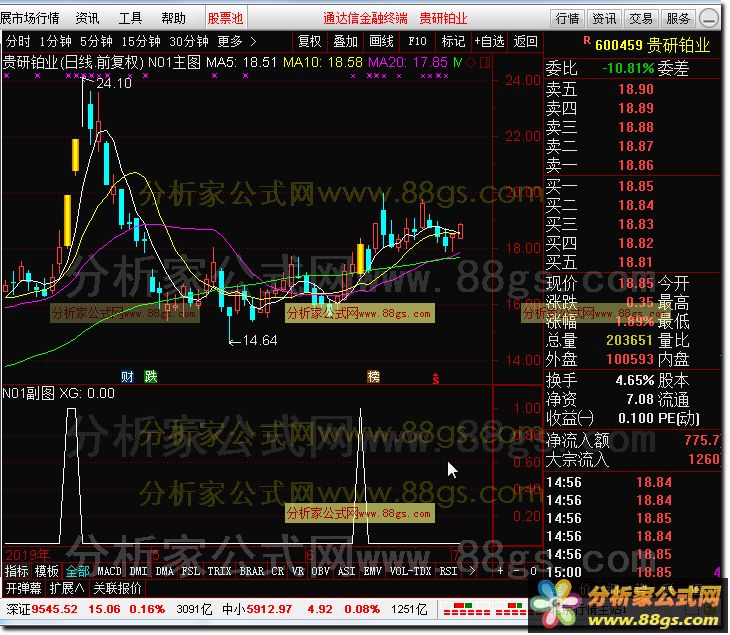
Task: Click the 24.10 high price label
Action: coord(114,83)
